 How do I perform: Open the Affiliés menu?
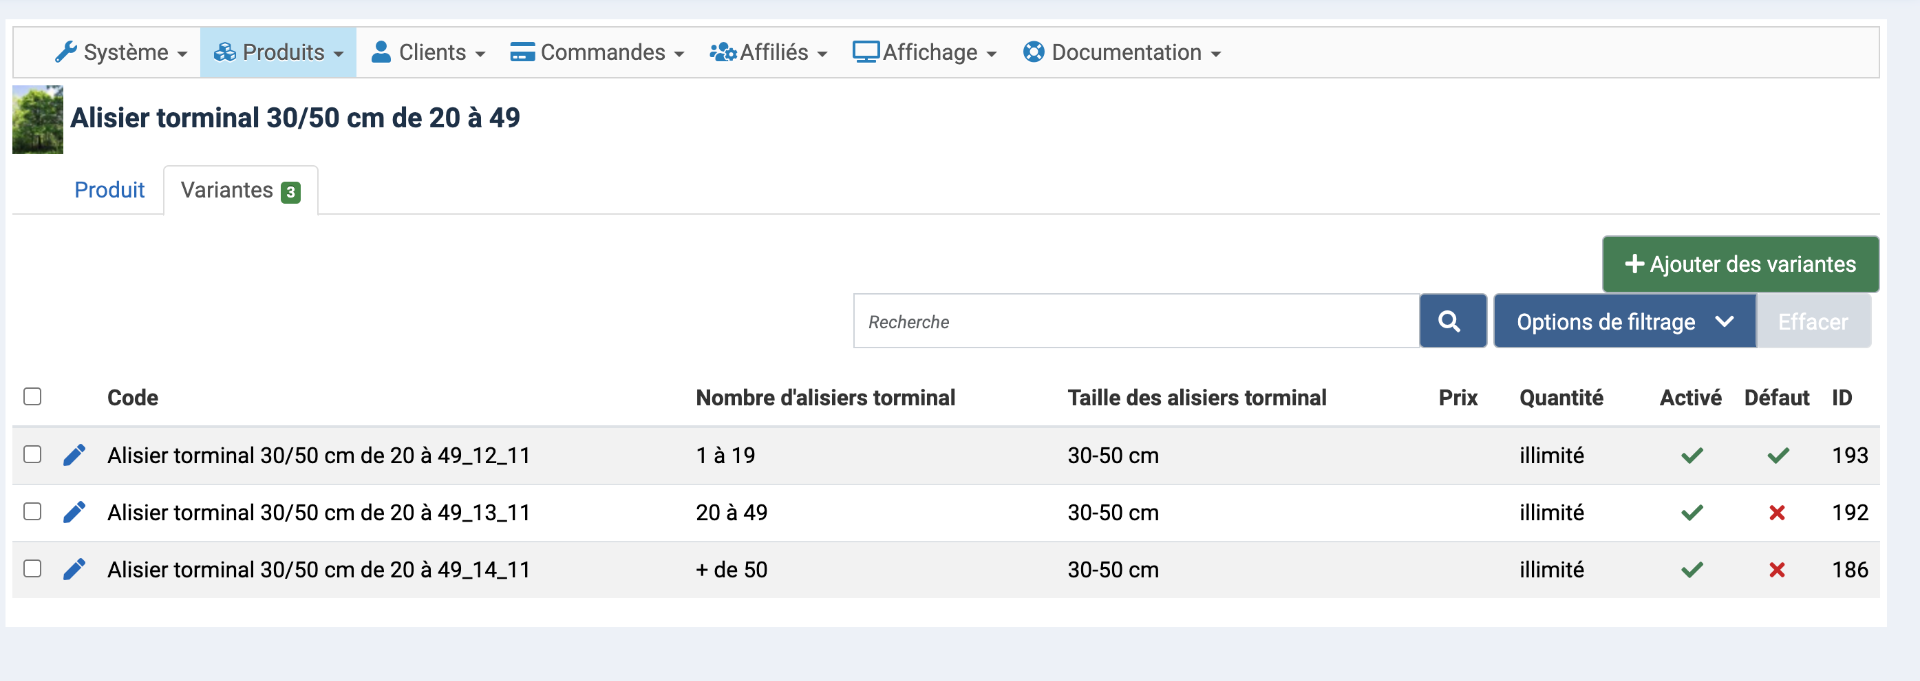[768, 53]
